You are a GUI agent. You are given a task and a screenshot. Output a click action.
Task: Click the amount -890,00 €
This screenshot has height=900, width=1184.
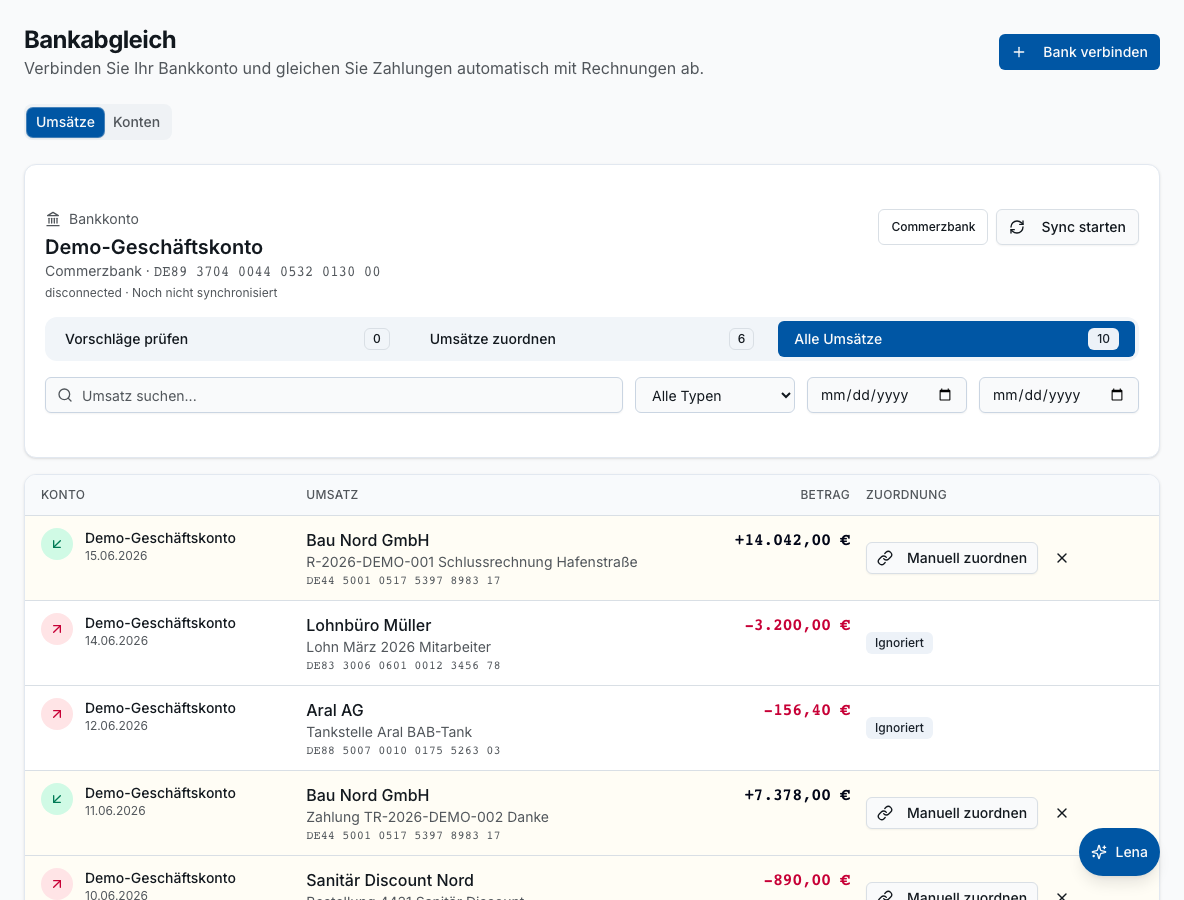pyautogui.click(x=806, y=880)
